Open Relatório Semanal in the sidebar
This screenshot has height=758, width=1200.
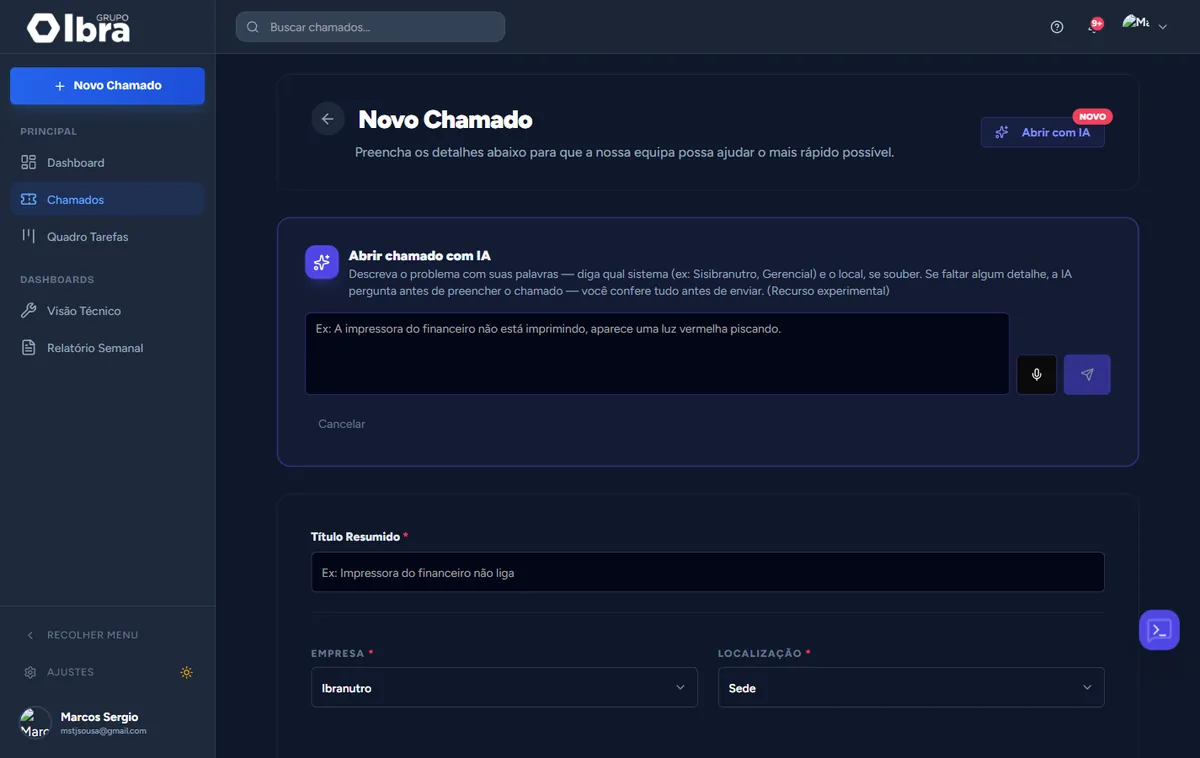coord(107,347)
